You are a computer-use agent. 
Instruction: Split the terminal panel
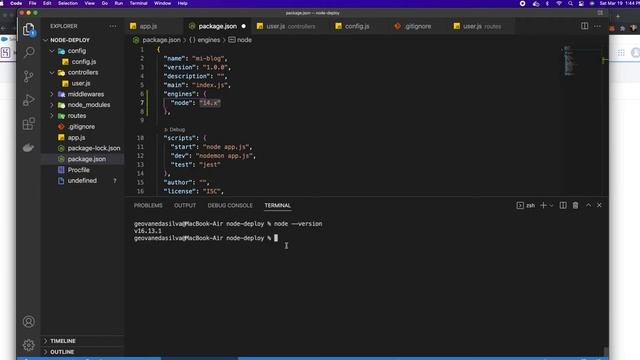tap(563, 205)
